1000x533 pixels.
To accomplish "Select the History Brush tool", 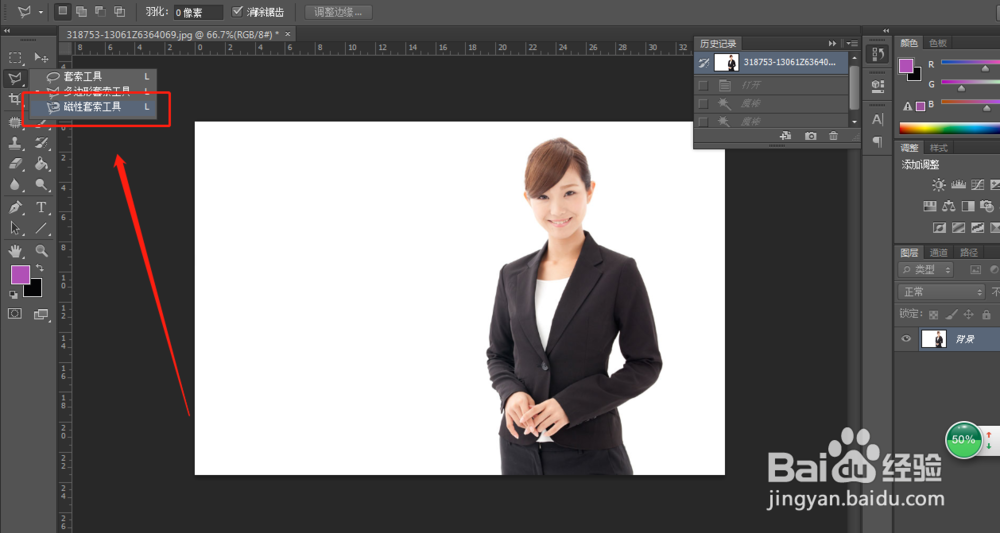I will tap(41, 143).
